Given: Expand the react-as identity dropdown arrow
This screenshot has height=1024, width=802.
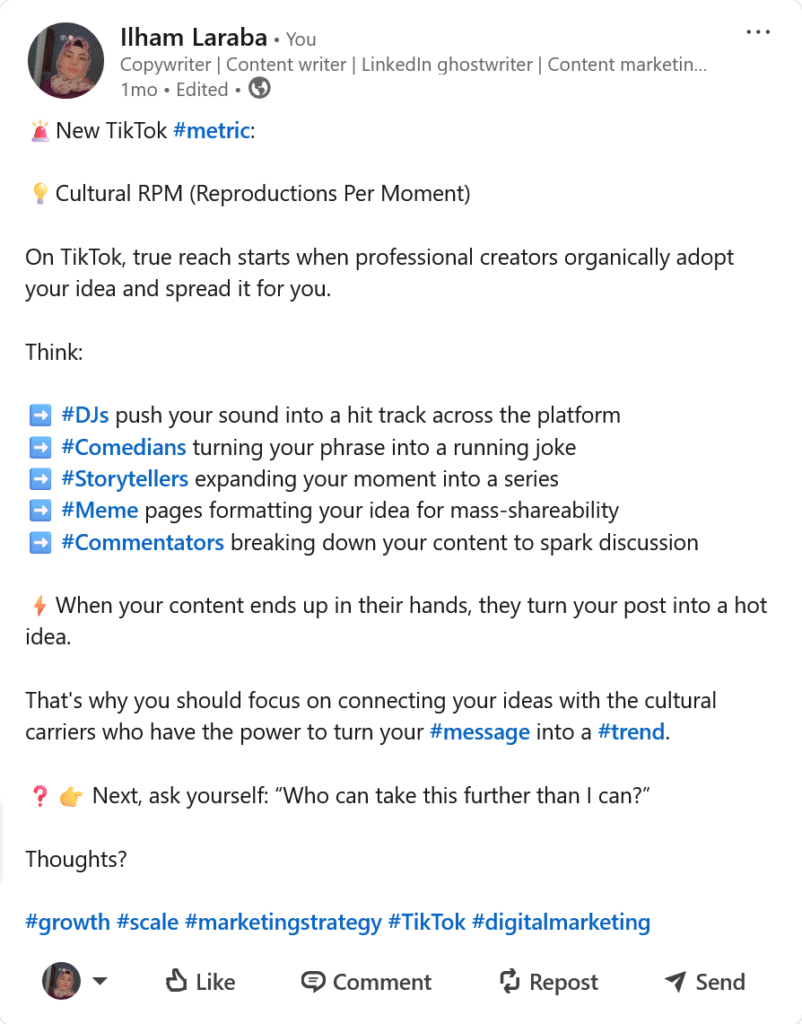Looking at the screenshot, I should [x=100, y=981].
